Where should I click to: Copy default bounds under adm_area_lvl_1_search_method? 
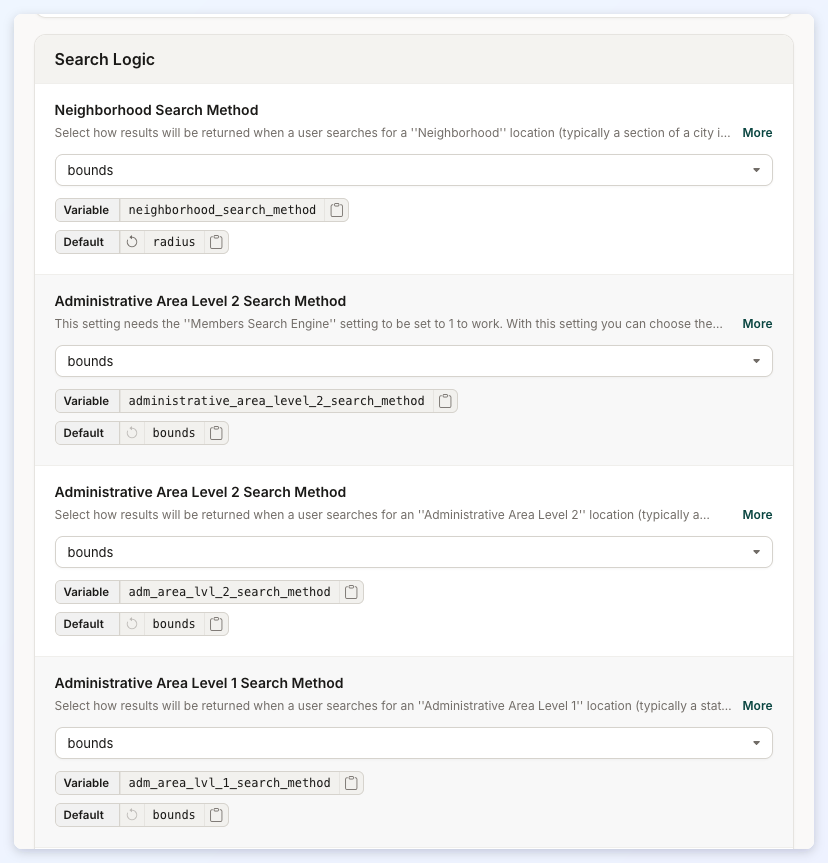point(216,815)
